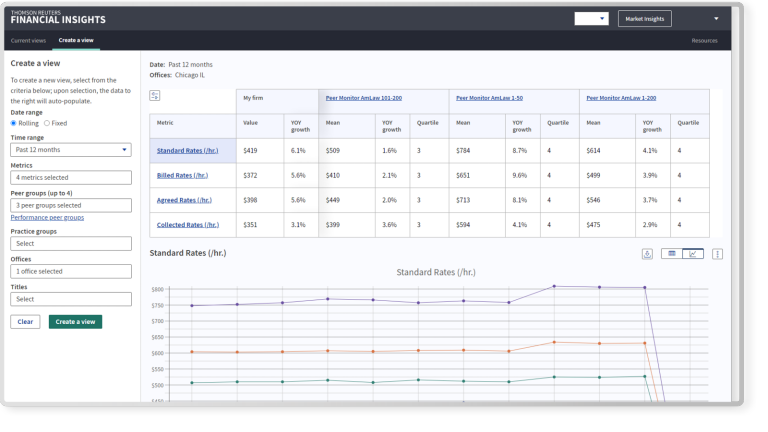Open the user menu arrow at top right

point(716,18)
